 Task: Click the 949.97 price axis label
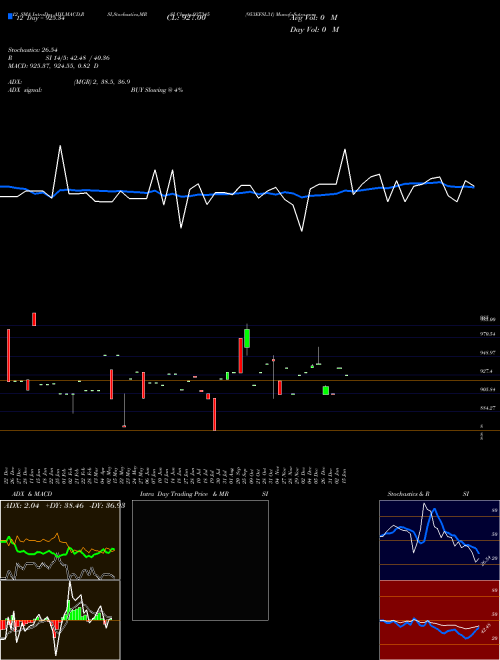pyautogui.click(x=488, y=353)
